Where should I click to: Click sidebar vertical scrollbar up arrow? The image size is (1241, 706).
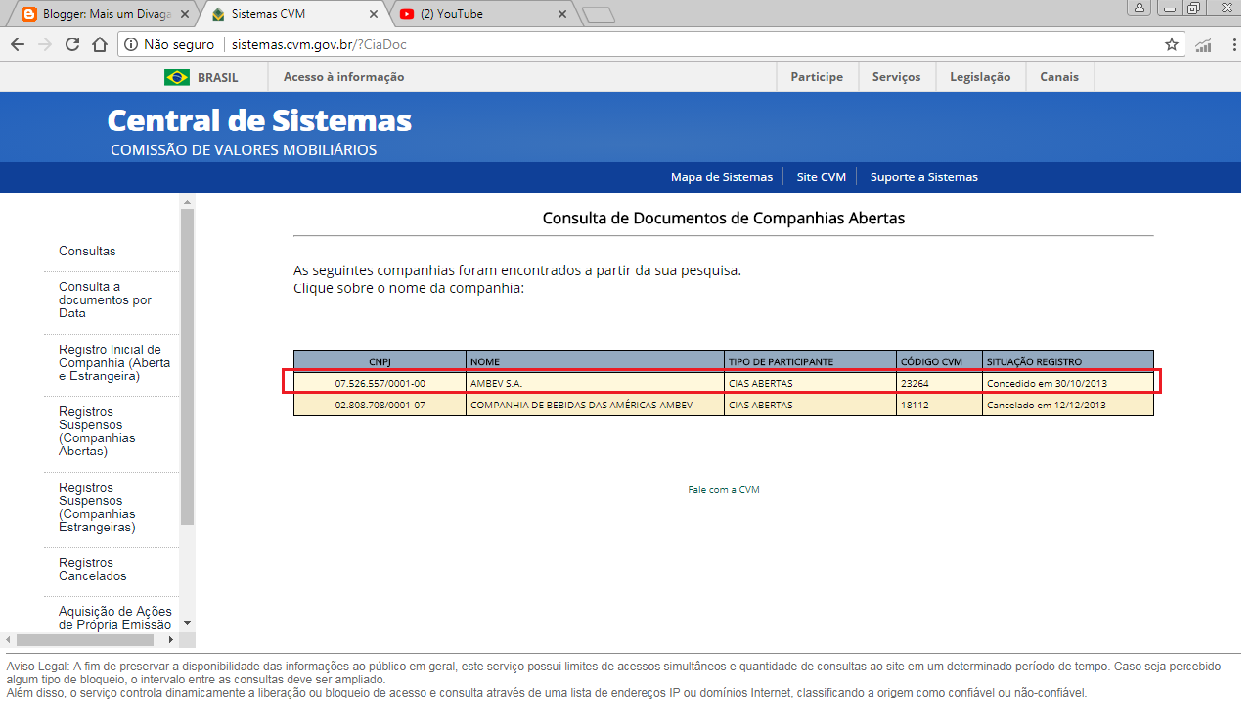click(x=187, y=202)
